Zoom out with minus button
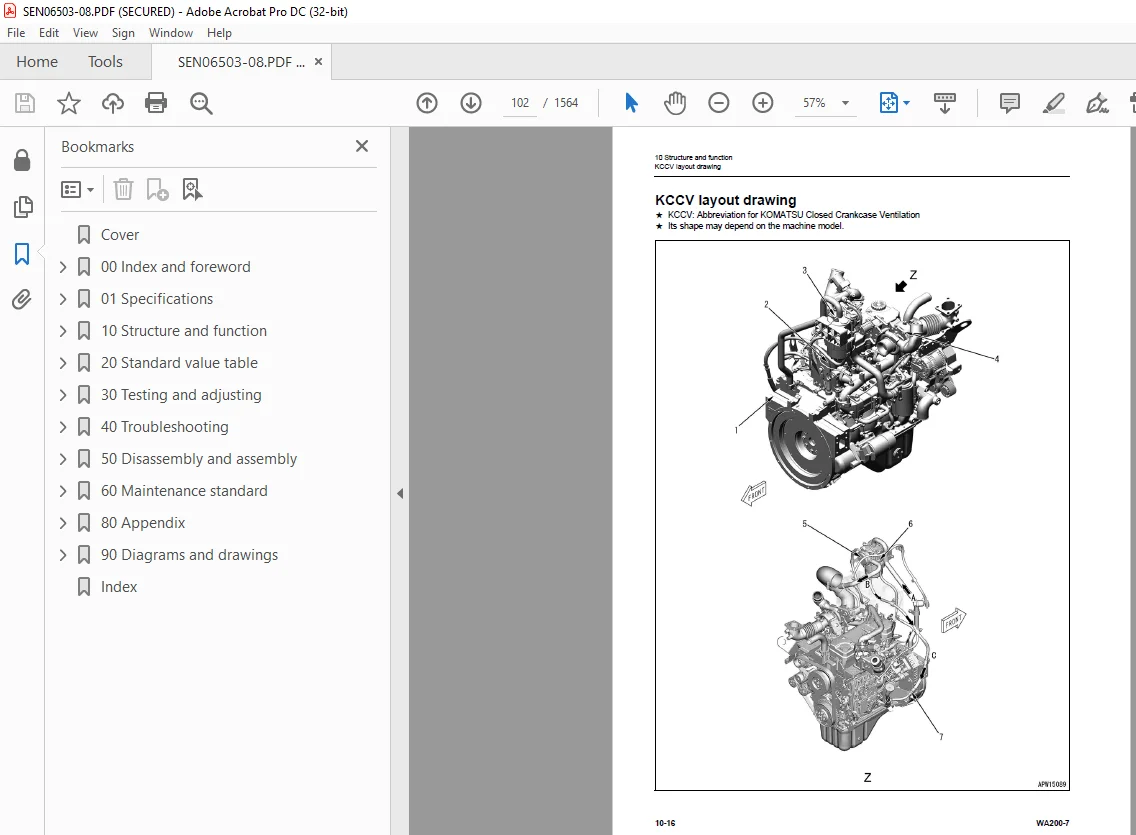The width and height of the screenshot is (1136, 835). 719,103
